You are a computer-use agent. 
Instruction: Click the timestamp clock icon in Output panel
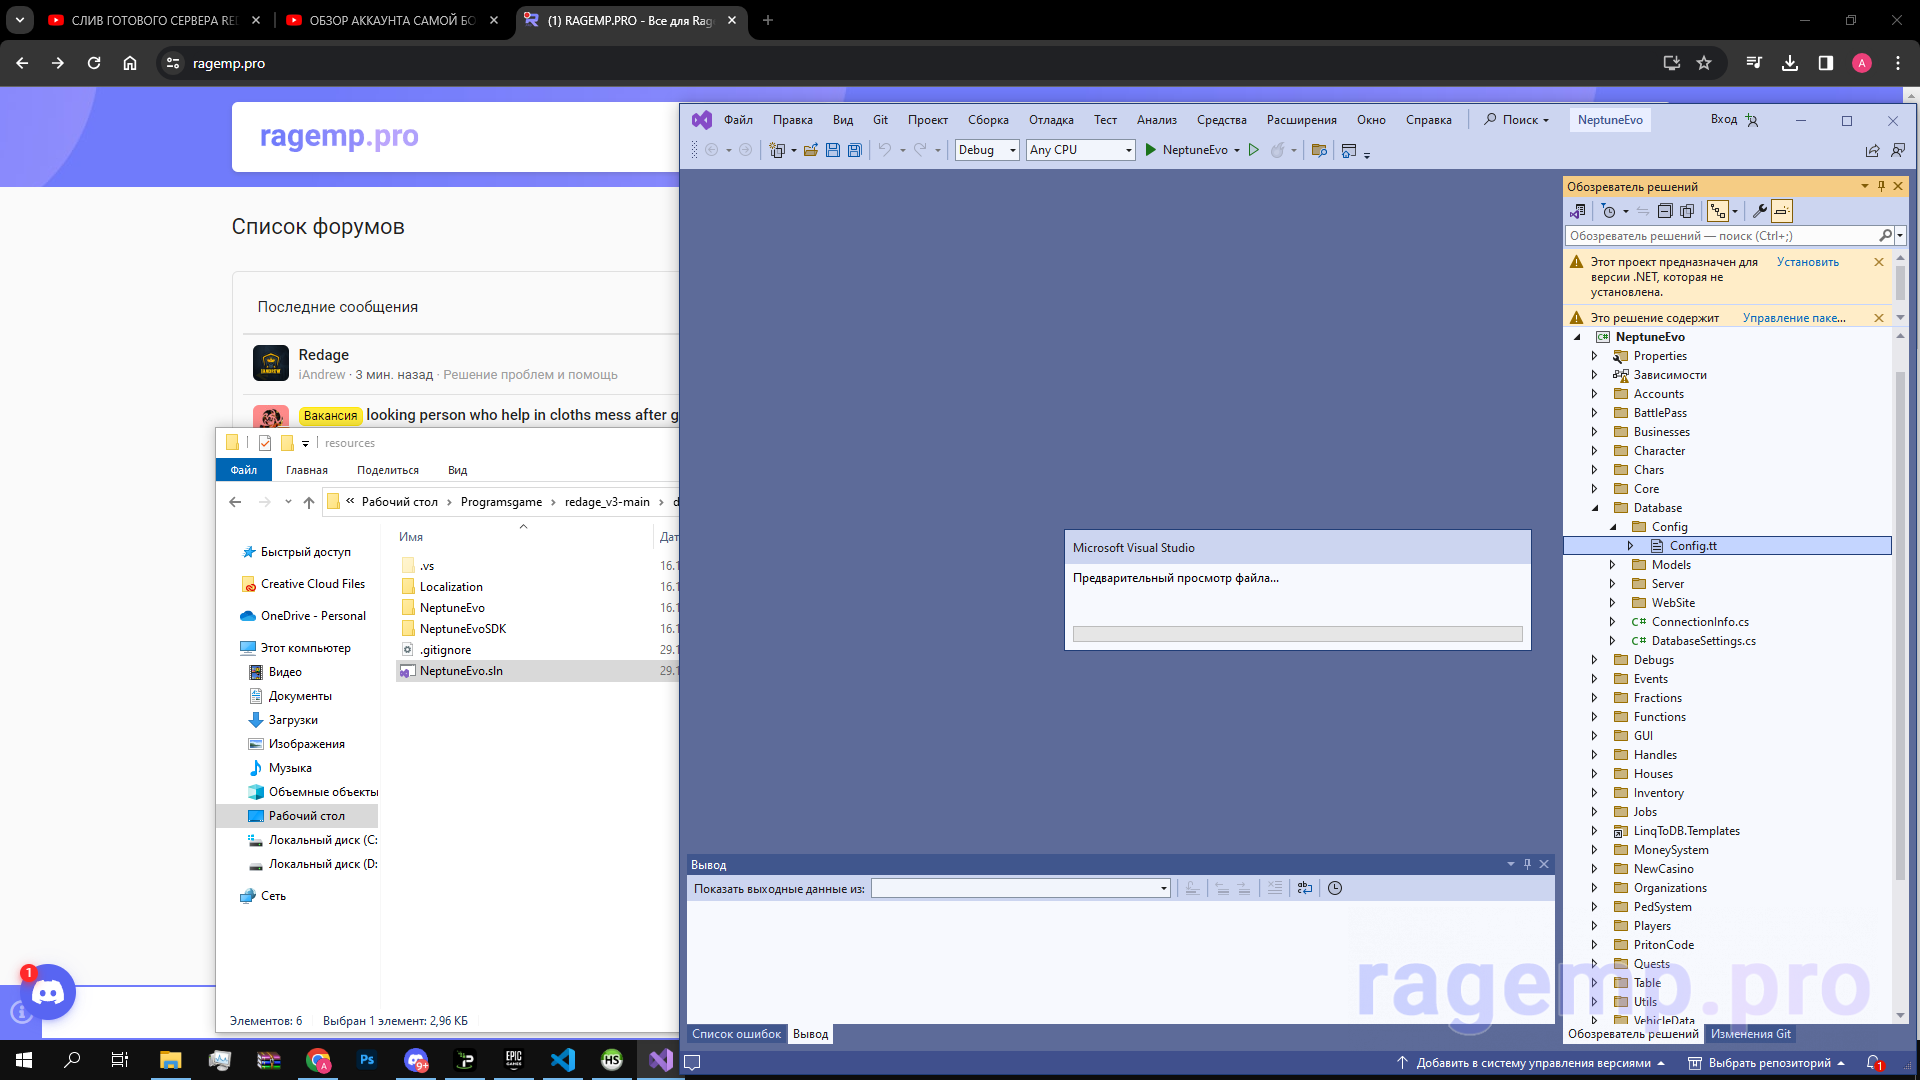point(1335,888)
